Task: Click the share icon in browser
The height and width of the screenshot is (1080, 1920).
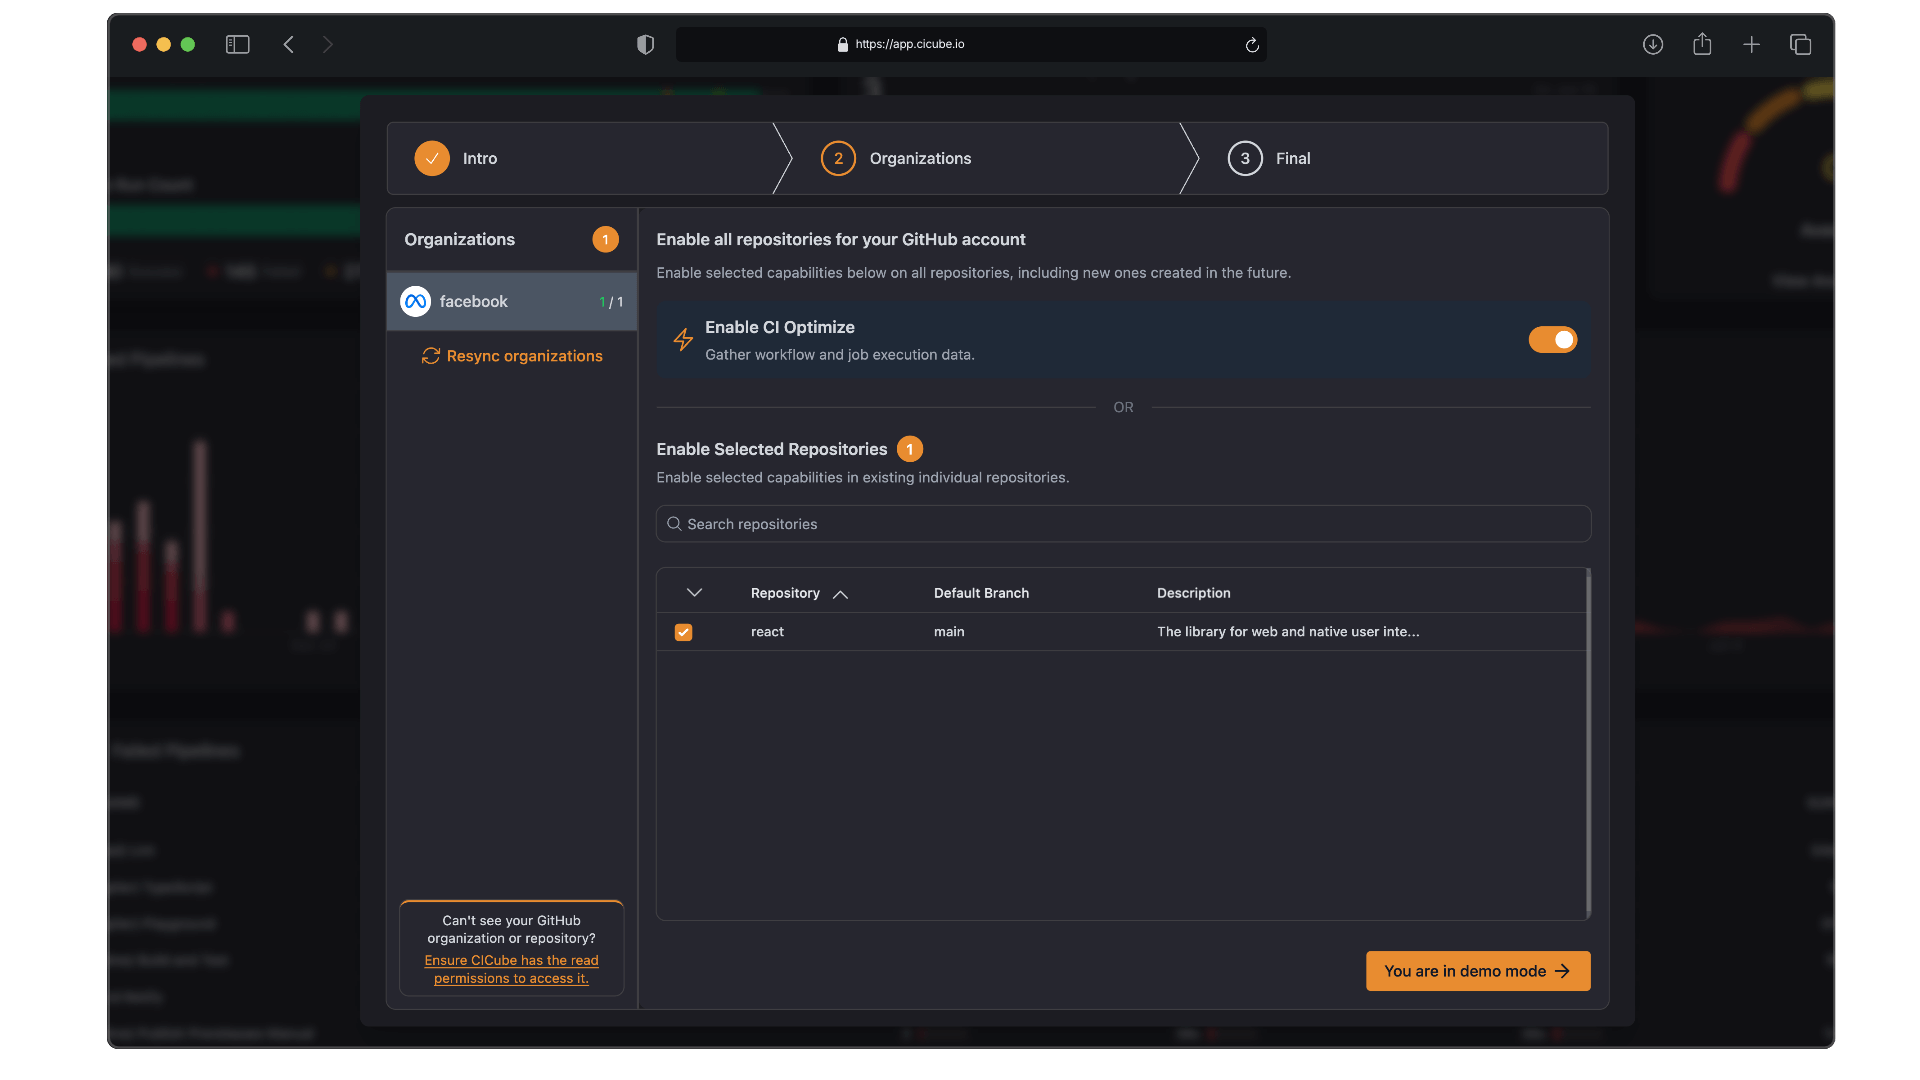Action: pos(1702,44)
